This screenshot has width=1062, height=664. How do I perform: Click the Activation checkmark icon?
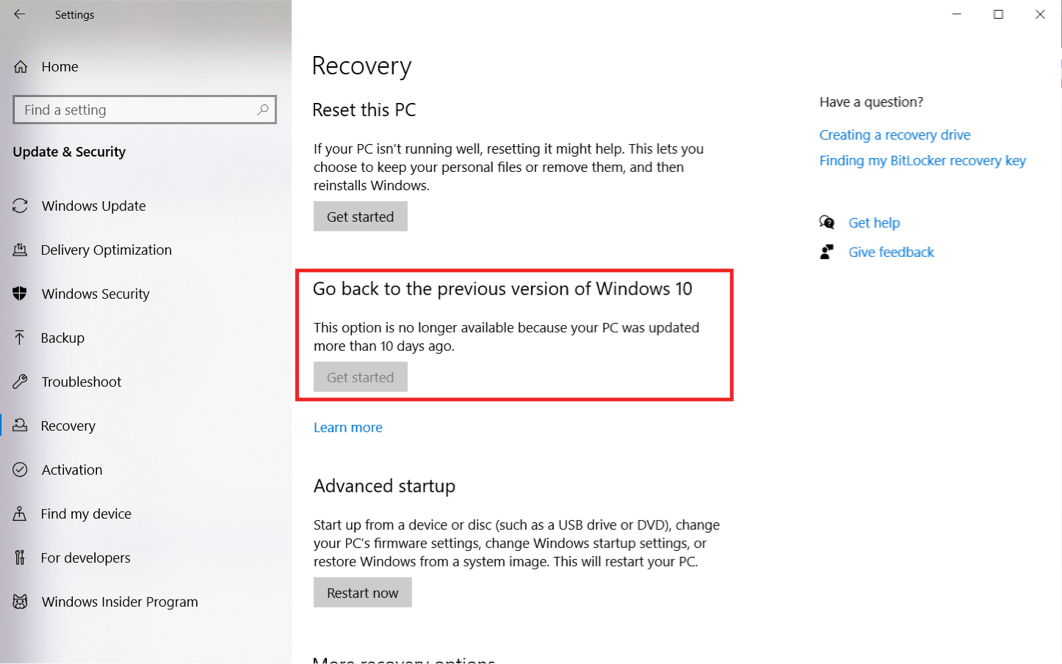click(x=20, y=470)
